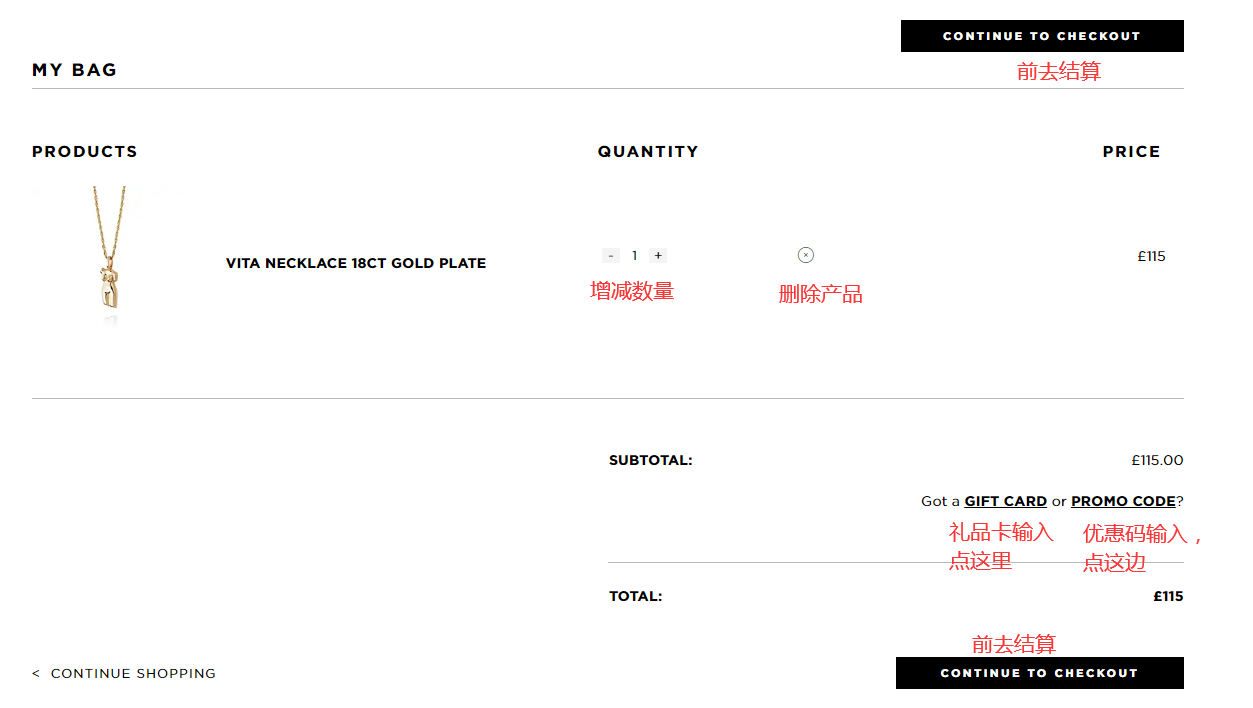Click the PRODUCTS column header
The image size is (1253, 708).
(x=85, y=152)
